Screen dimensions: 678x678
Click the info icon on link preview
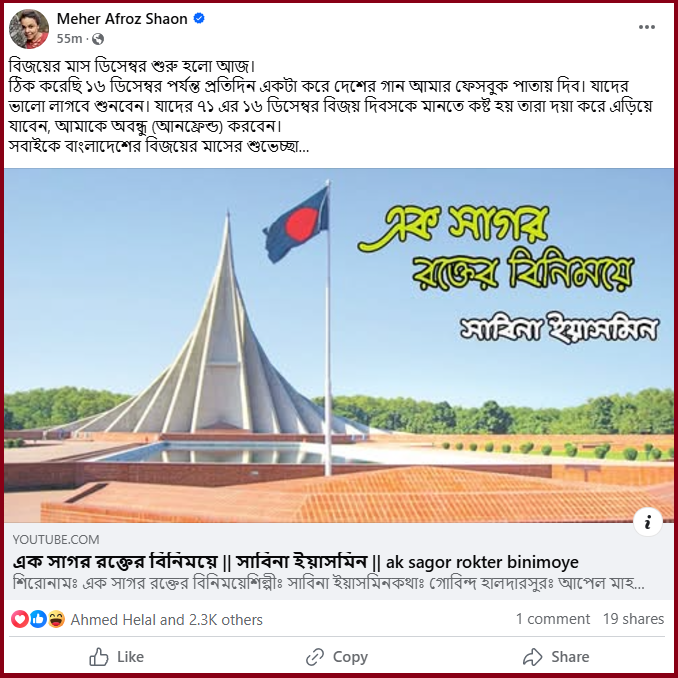[647, 522]
